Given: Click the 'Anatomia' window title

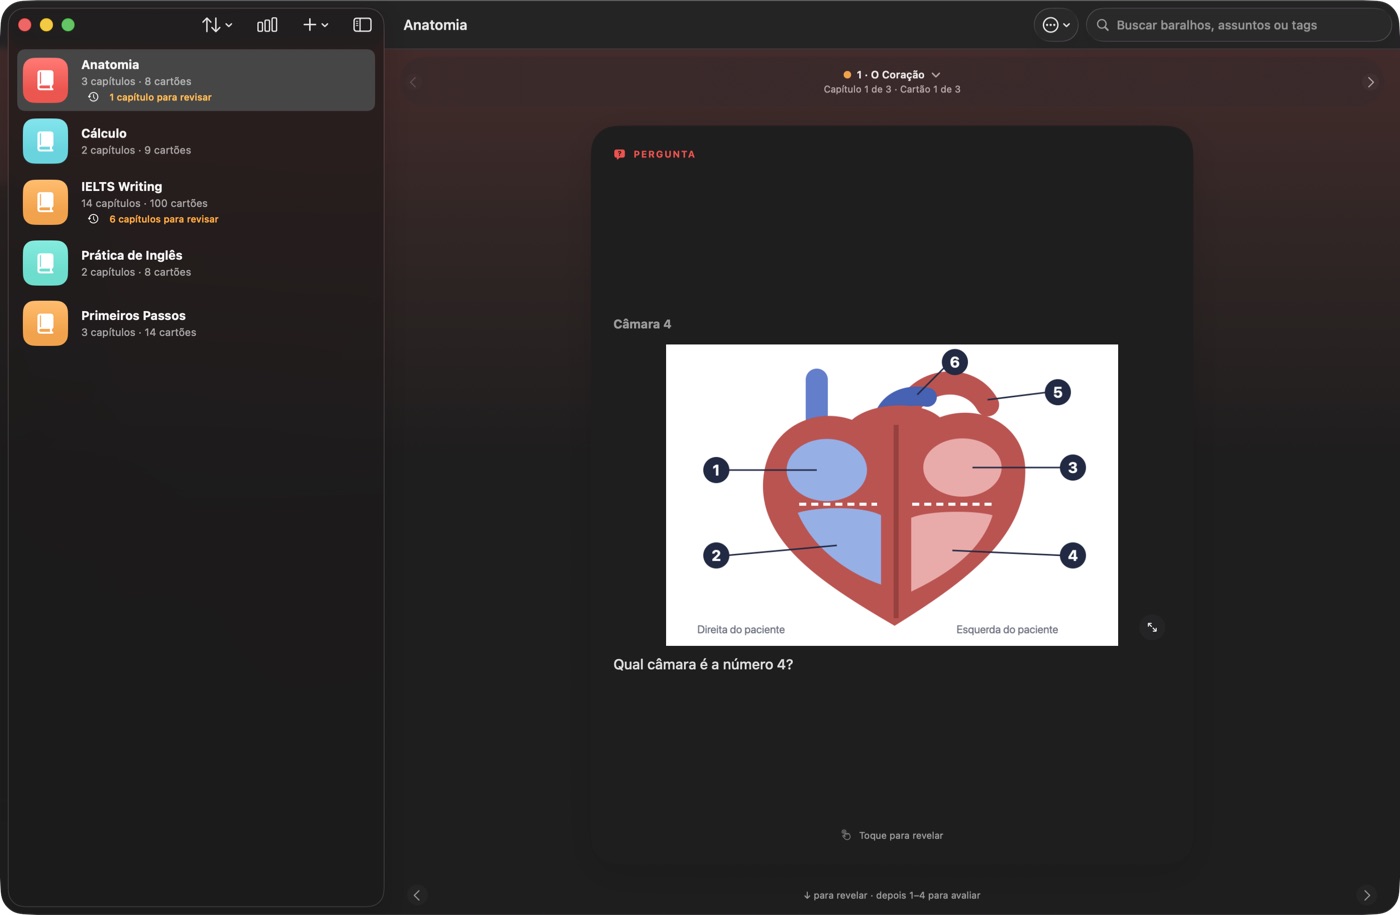Looking at the screenshot, I should point(435,25).
